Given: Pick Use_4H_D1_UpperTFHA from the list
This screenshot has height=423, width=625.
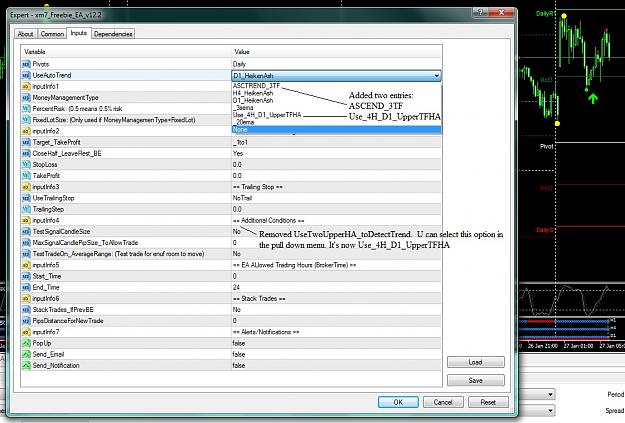Looking at the screenshot, I should (x=267, y=115).
